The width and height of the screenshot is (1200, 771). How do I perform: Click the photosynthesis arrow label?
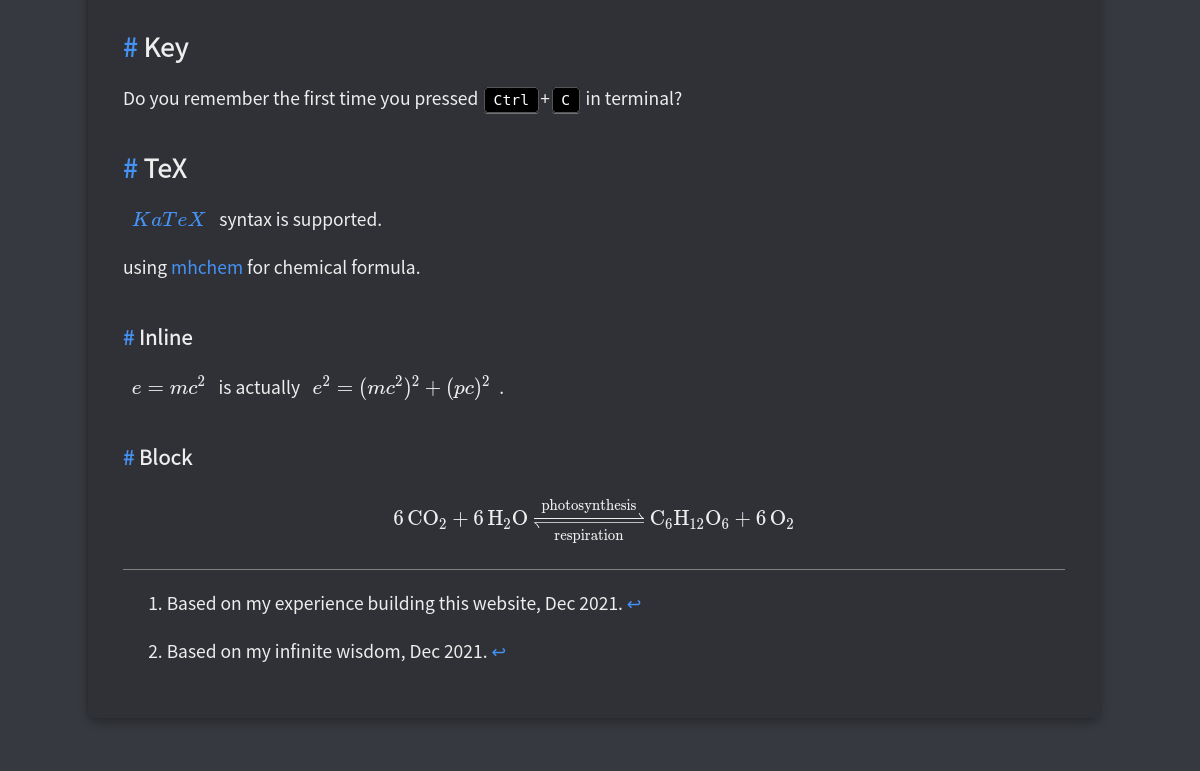[x=589, y=505]
